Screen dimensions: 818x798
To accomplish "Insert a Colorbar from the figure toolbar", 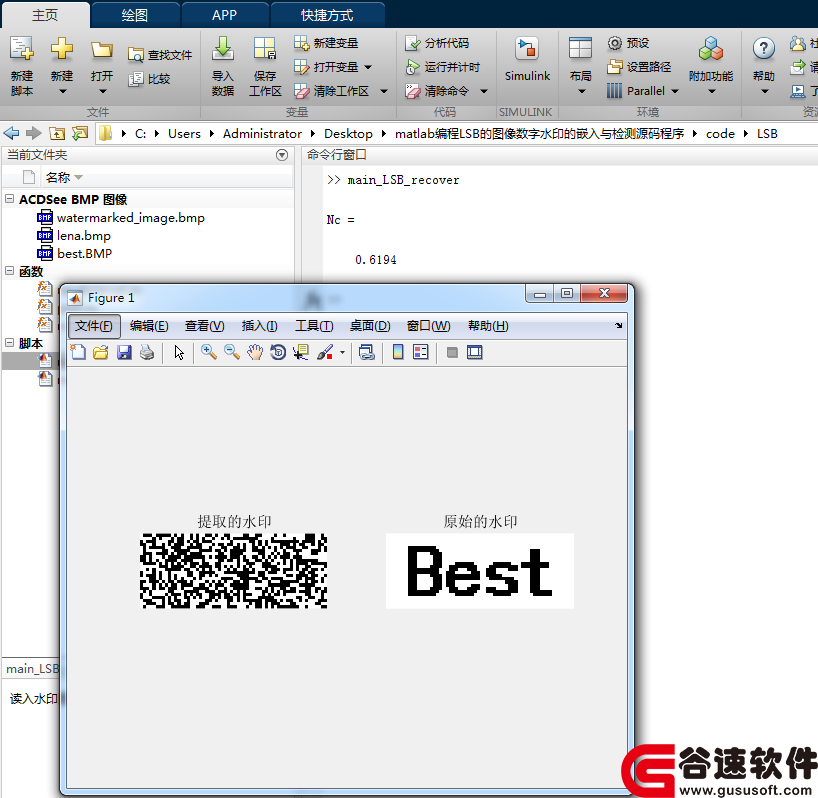I will pos(398,353).
